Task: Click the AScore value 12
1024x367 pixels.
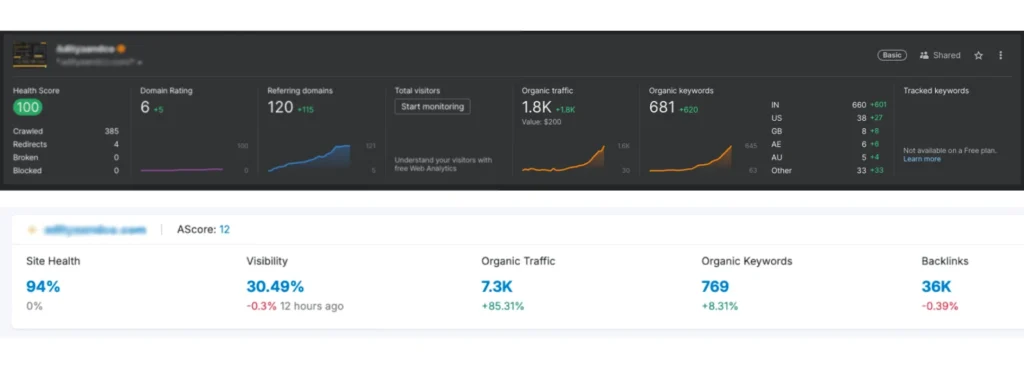Action: coord(225,230)
